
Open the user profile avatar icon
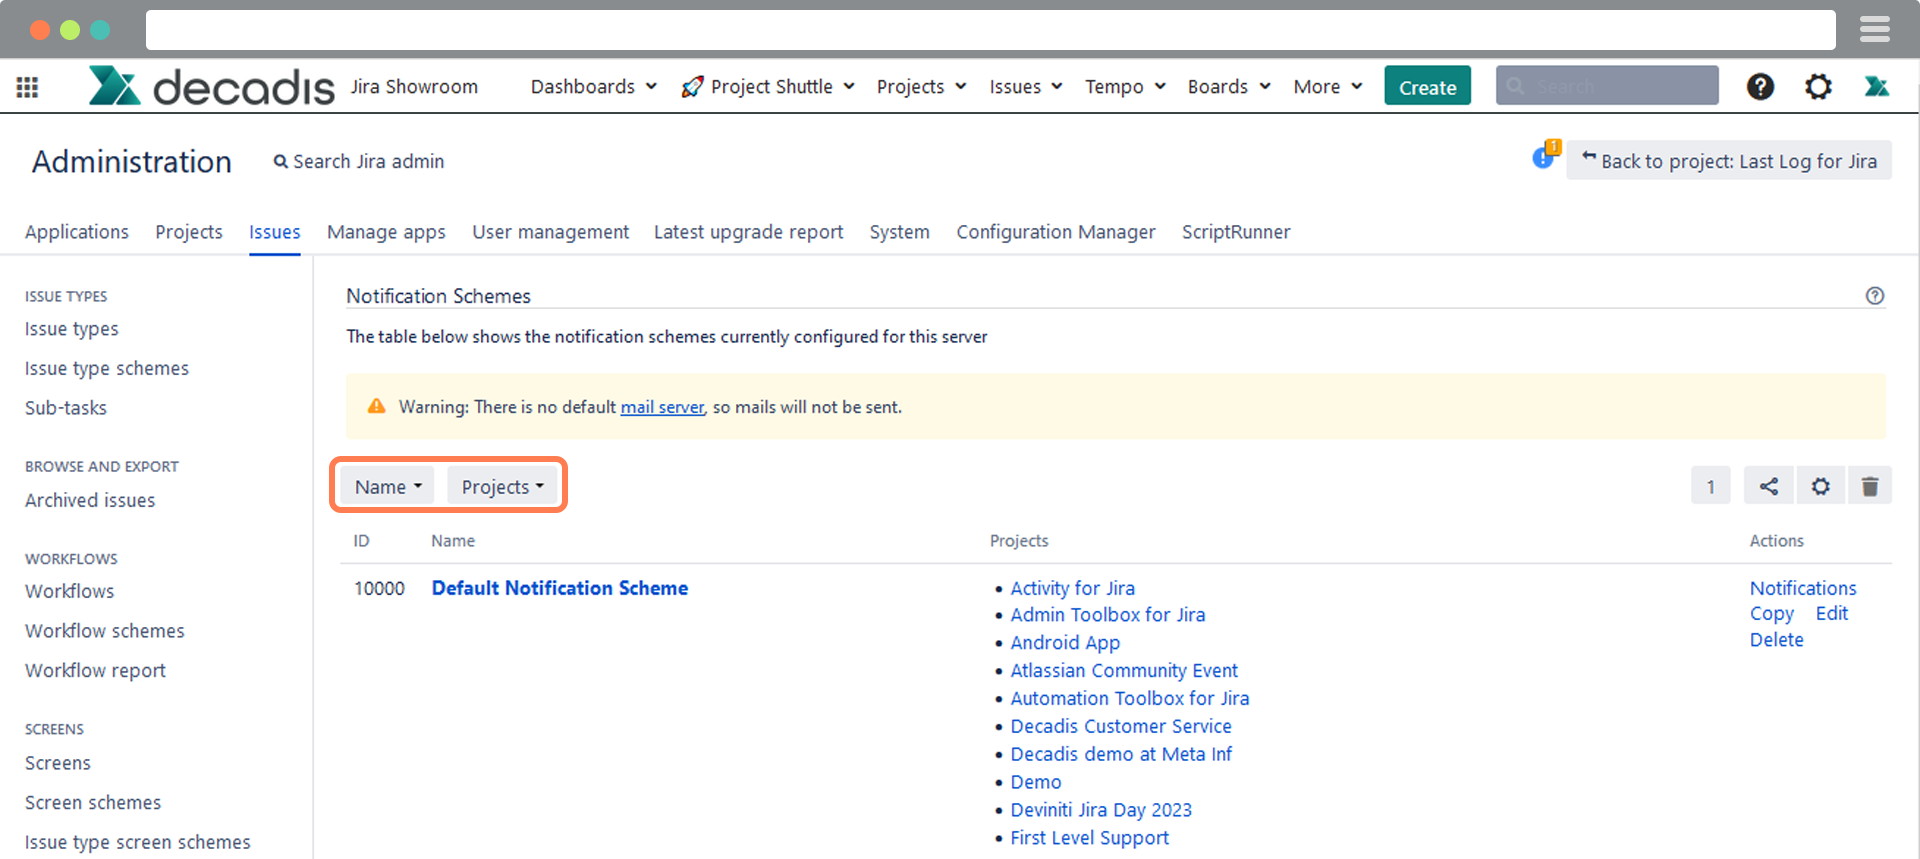click(x=1876, y=87)
